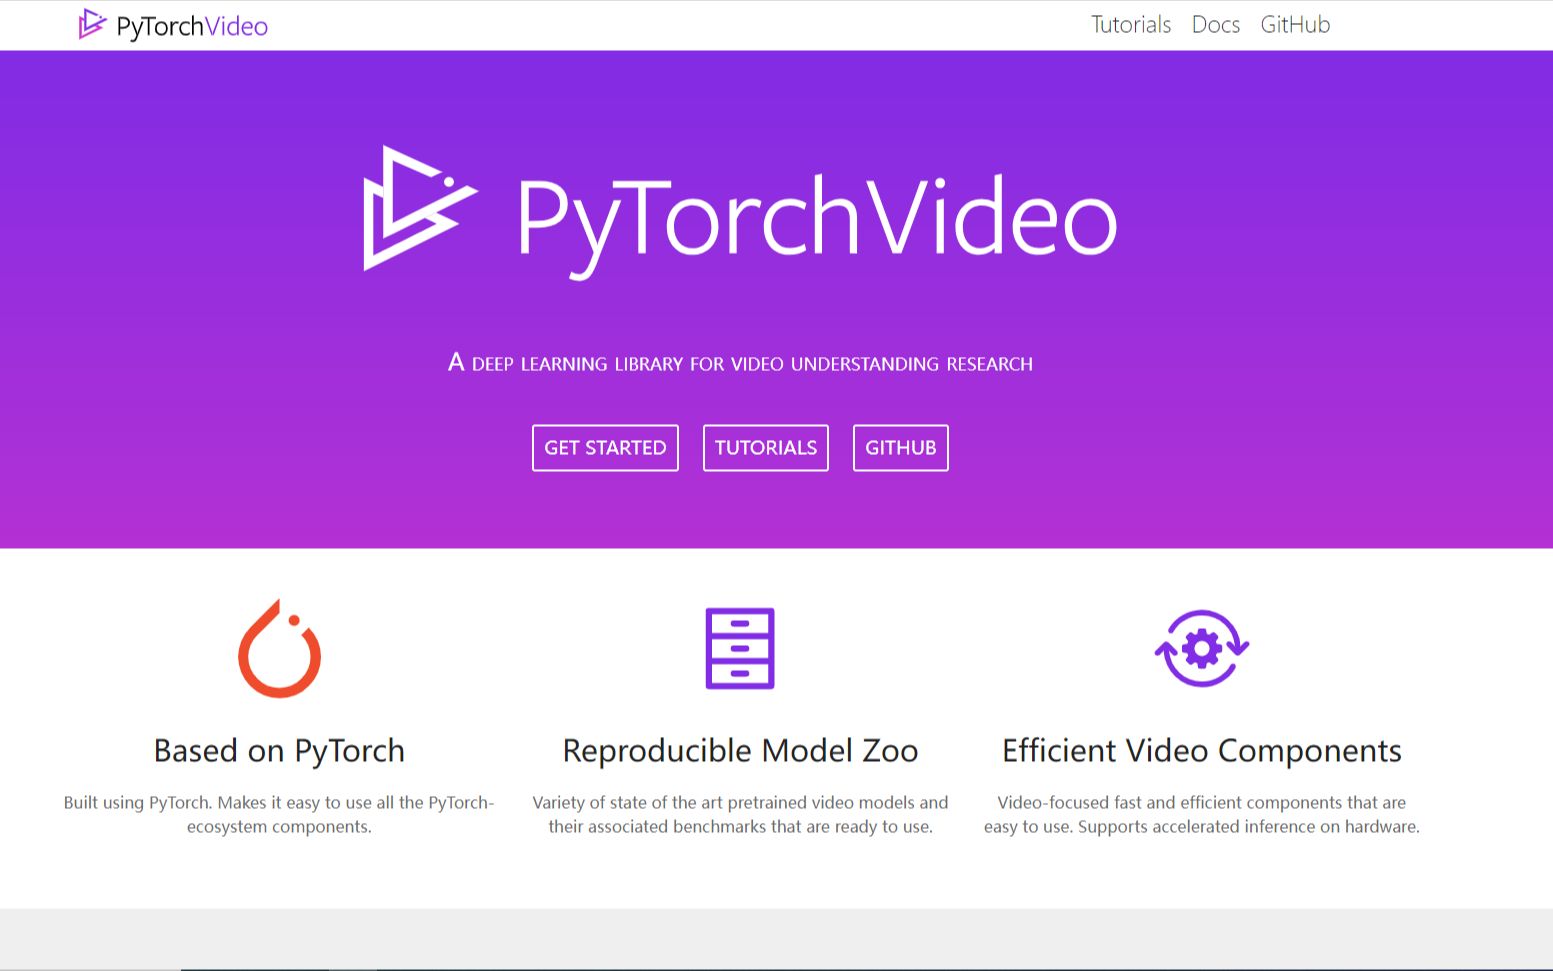Click the PyTorchVideo logo icon in navbar
The width and height of the screenshot is (1553, 971).
(x=92, y=24)
